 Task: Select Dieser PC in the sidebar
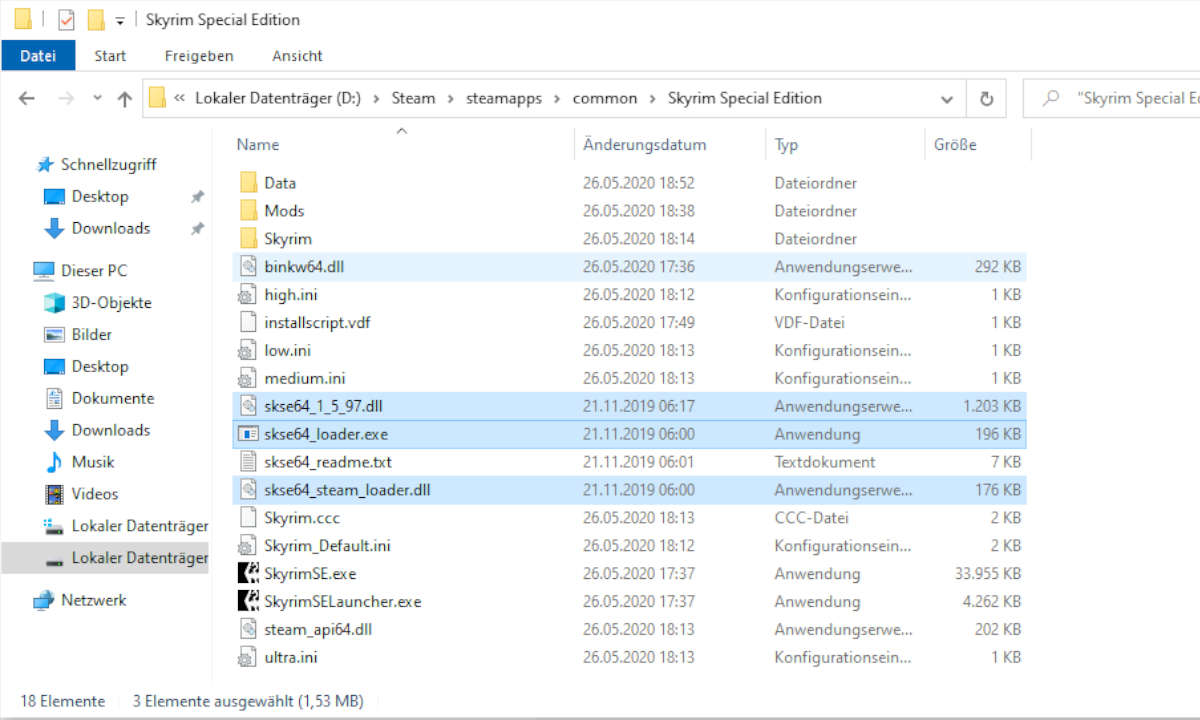click(94, 270)
